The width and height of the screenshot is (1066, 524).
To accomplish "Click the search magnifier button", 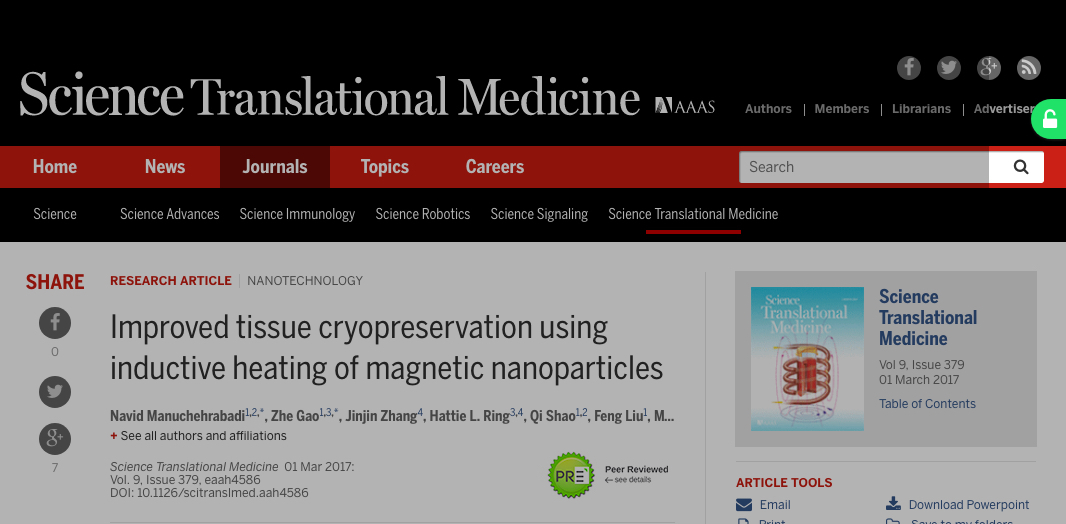I will tap(1020, 167).
